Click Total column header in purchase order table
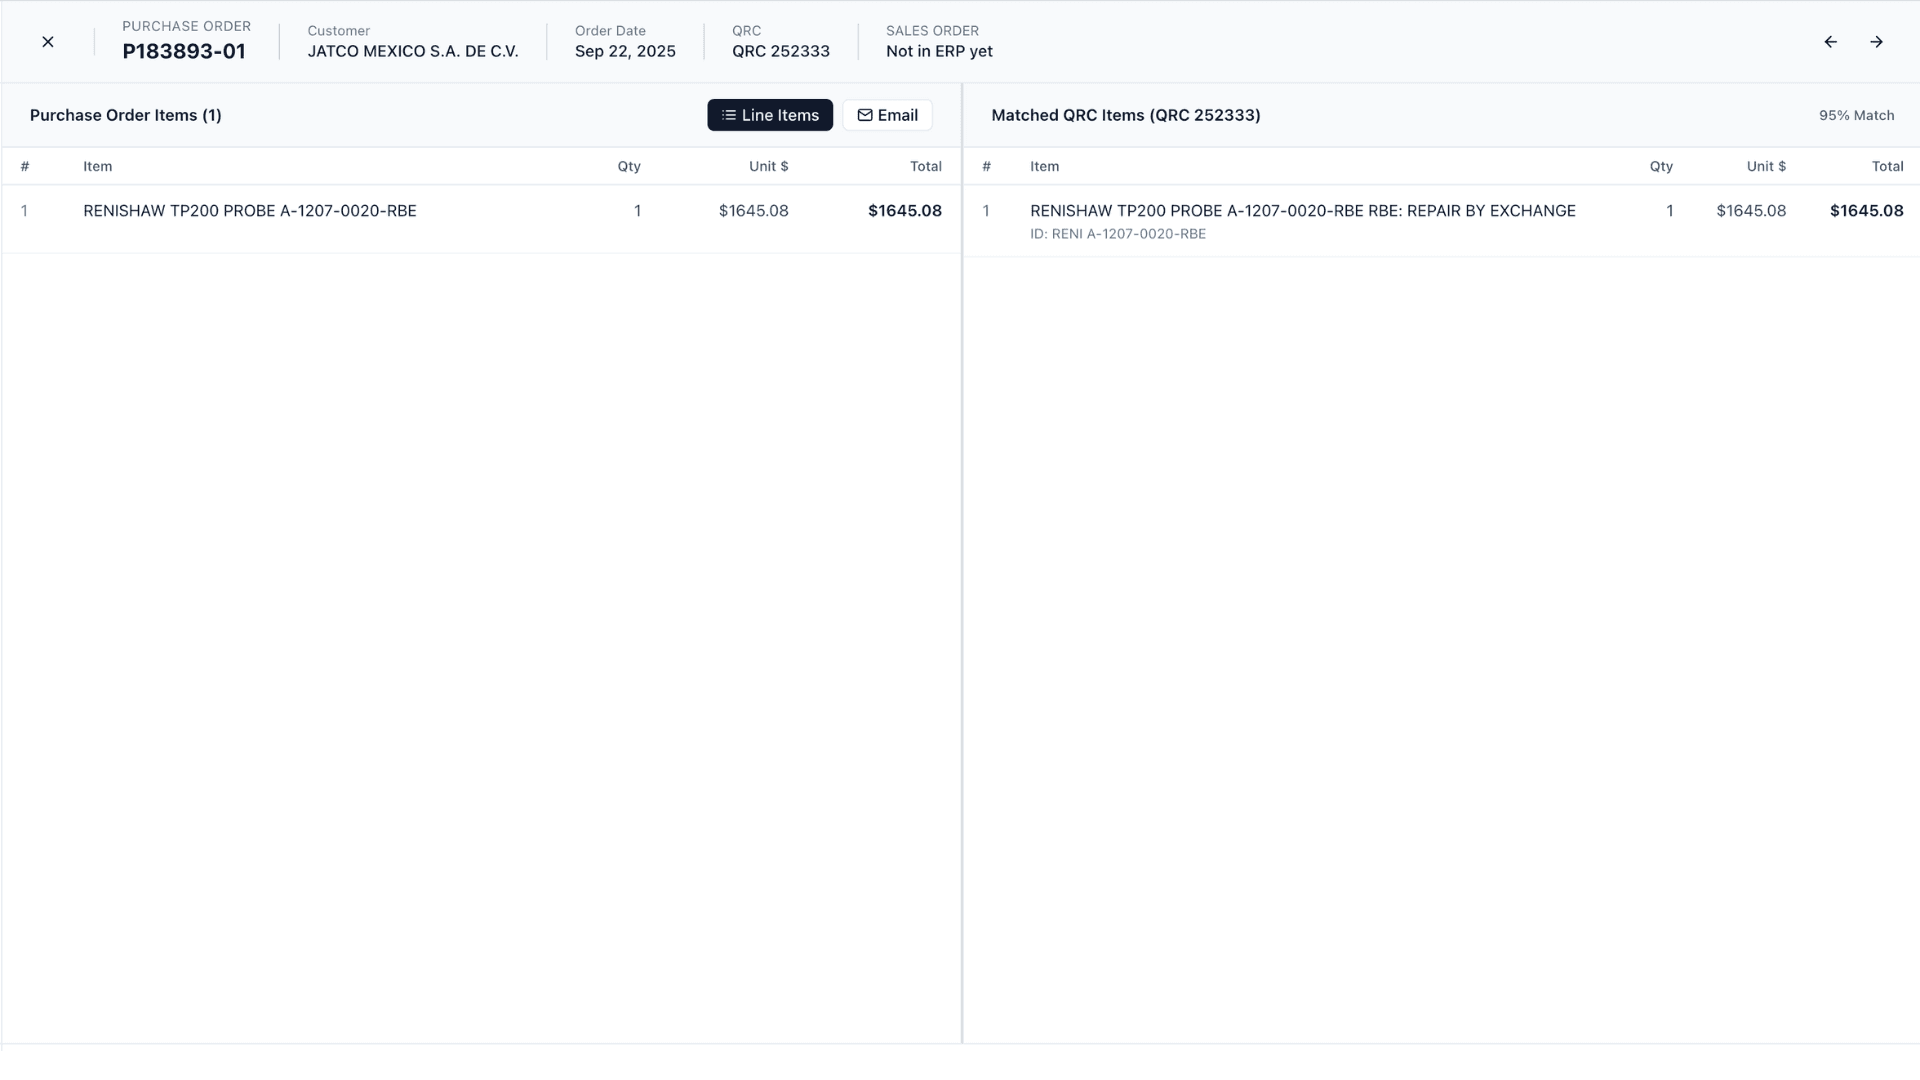This screenshot has height=1080, width=1920. 925,166
